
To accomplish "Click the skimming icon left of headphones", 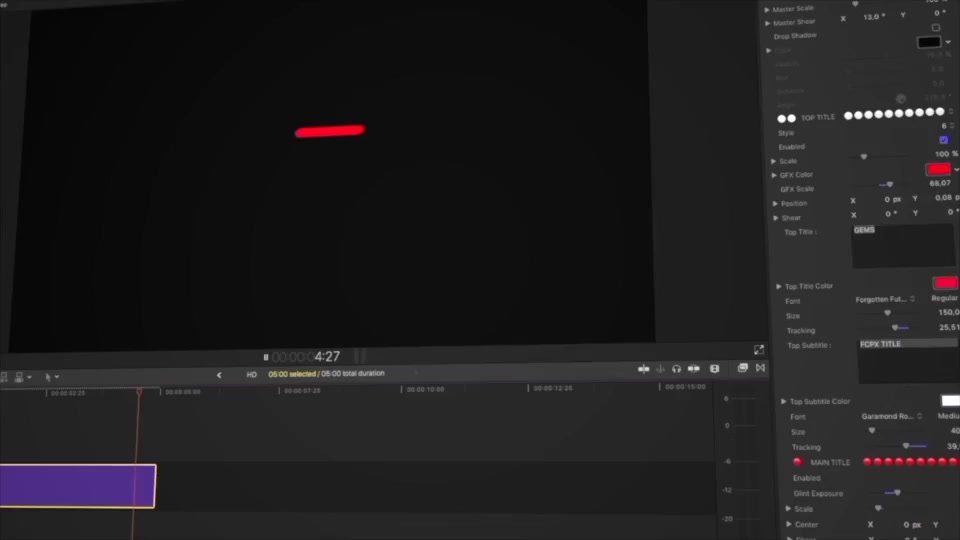I will tap(660, 369).
